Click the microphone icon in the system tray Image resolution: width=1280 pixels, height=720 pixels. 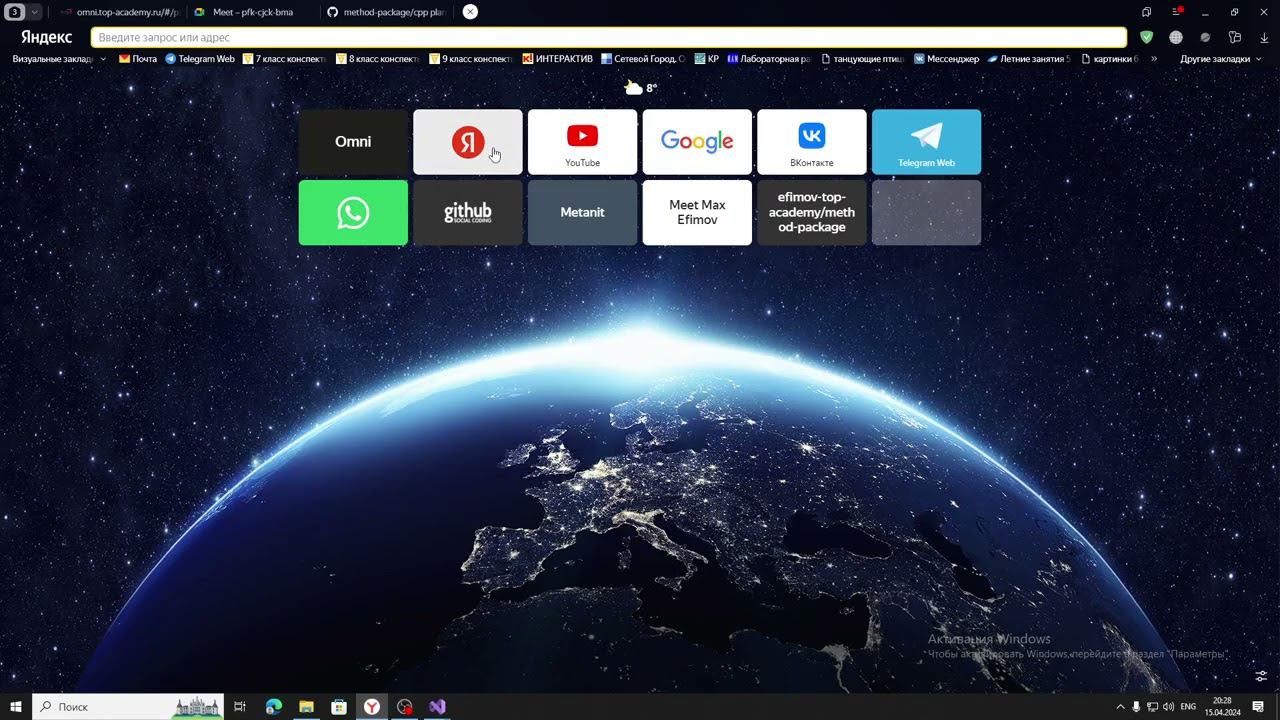point(1136,707)
